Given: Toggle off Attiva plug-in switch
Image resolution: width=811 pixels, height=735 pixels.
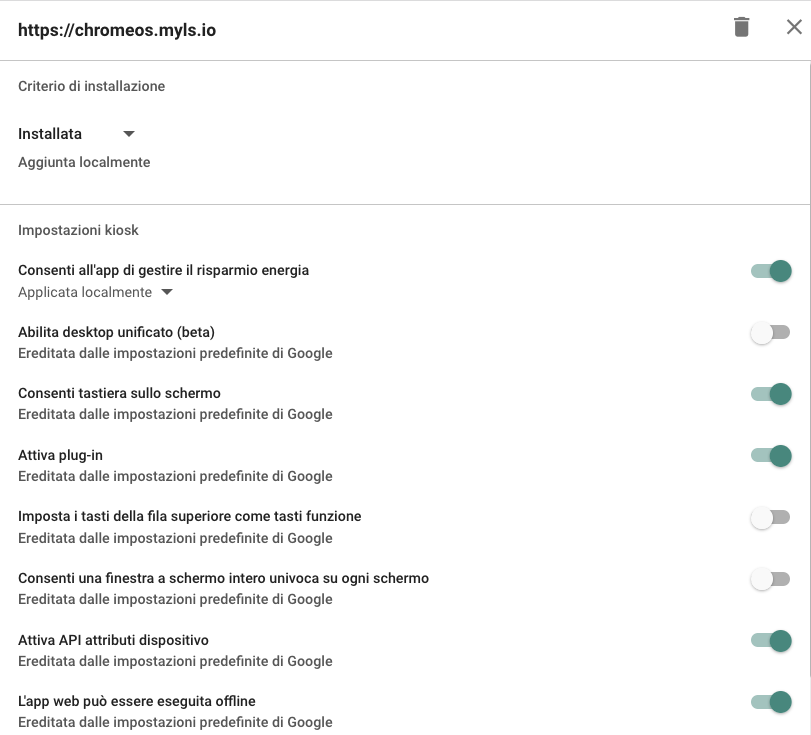Looking at the screenshot, I should coord(771,455).
